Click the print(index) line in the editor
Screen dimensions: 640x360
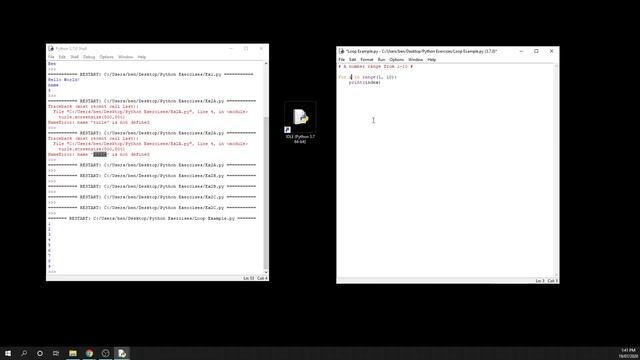pyautogui.click(x=364, y=82)
